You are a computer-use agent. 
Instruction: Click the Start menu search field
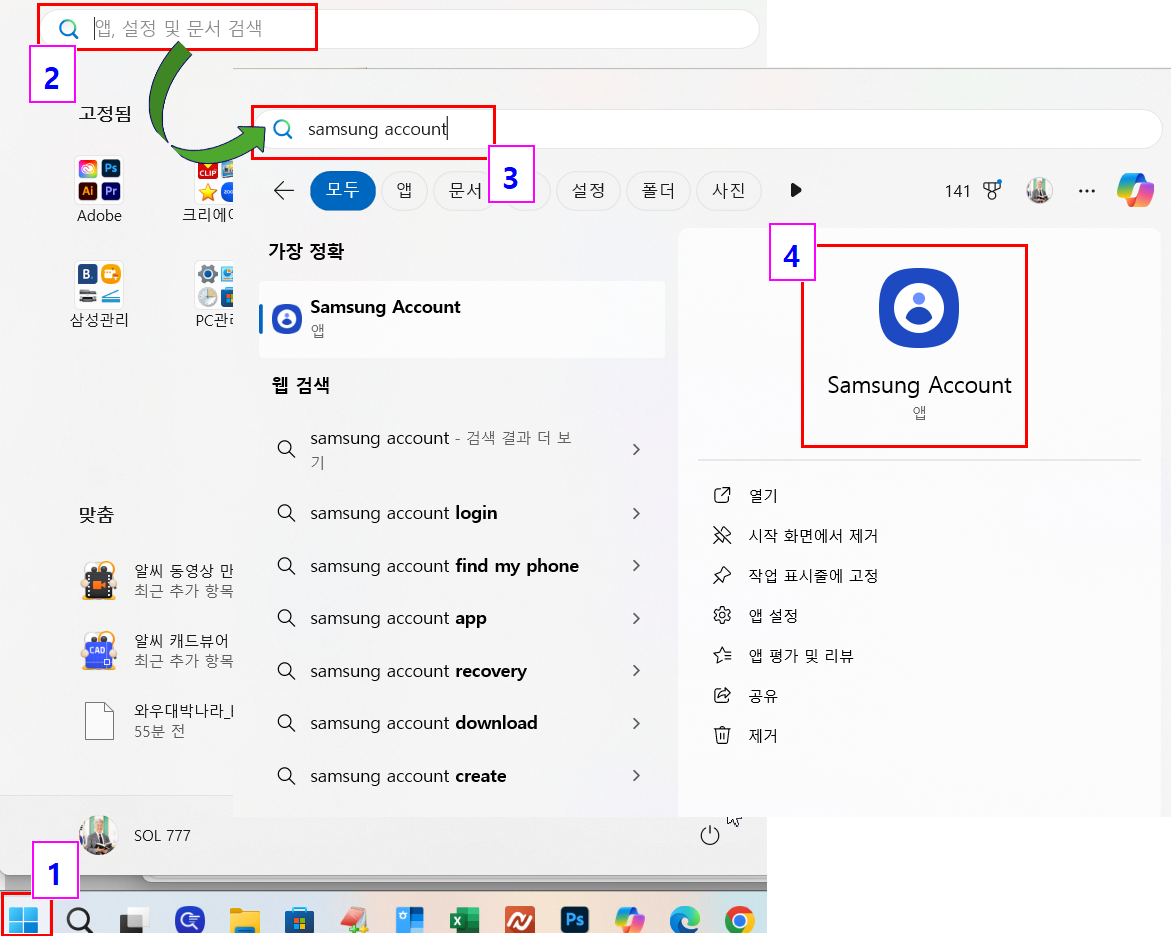(x=400, y=28)
